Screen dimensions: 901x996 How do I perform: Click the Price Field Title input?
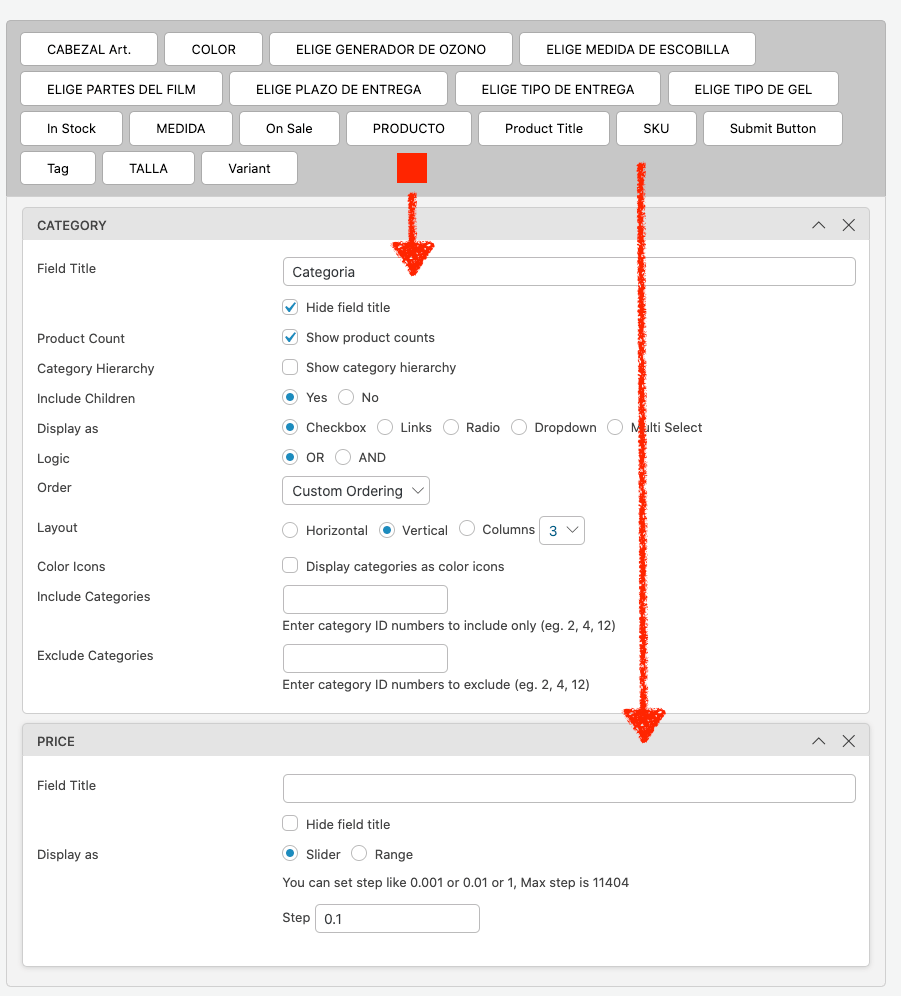click(x=569, y=788)
